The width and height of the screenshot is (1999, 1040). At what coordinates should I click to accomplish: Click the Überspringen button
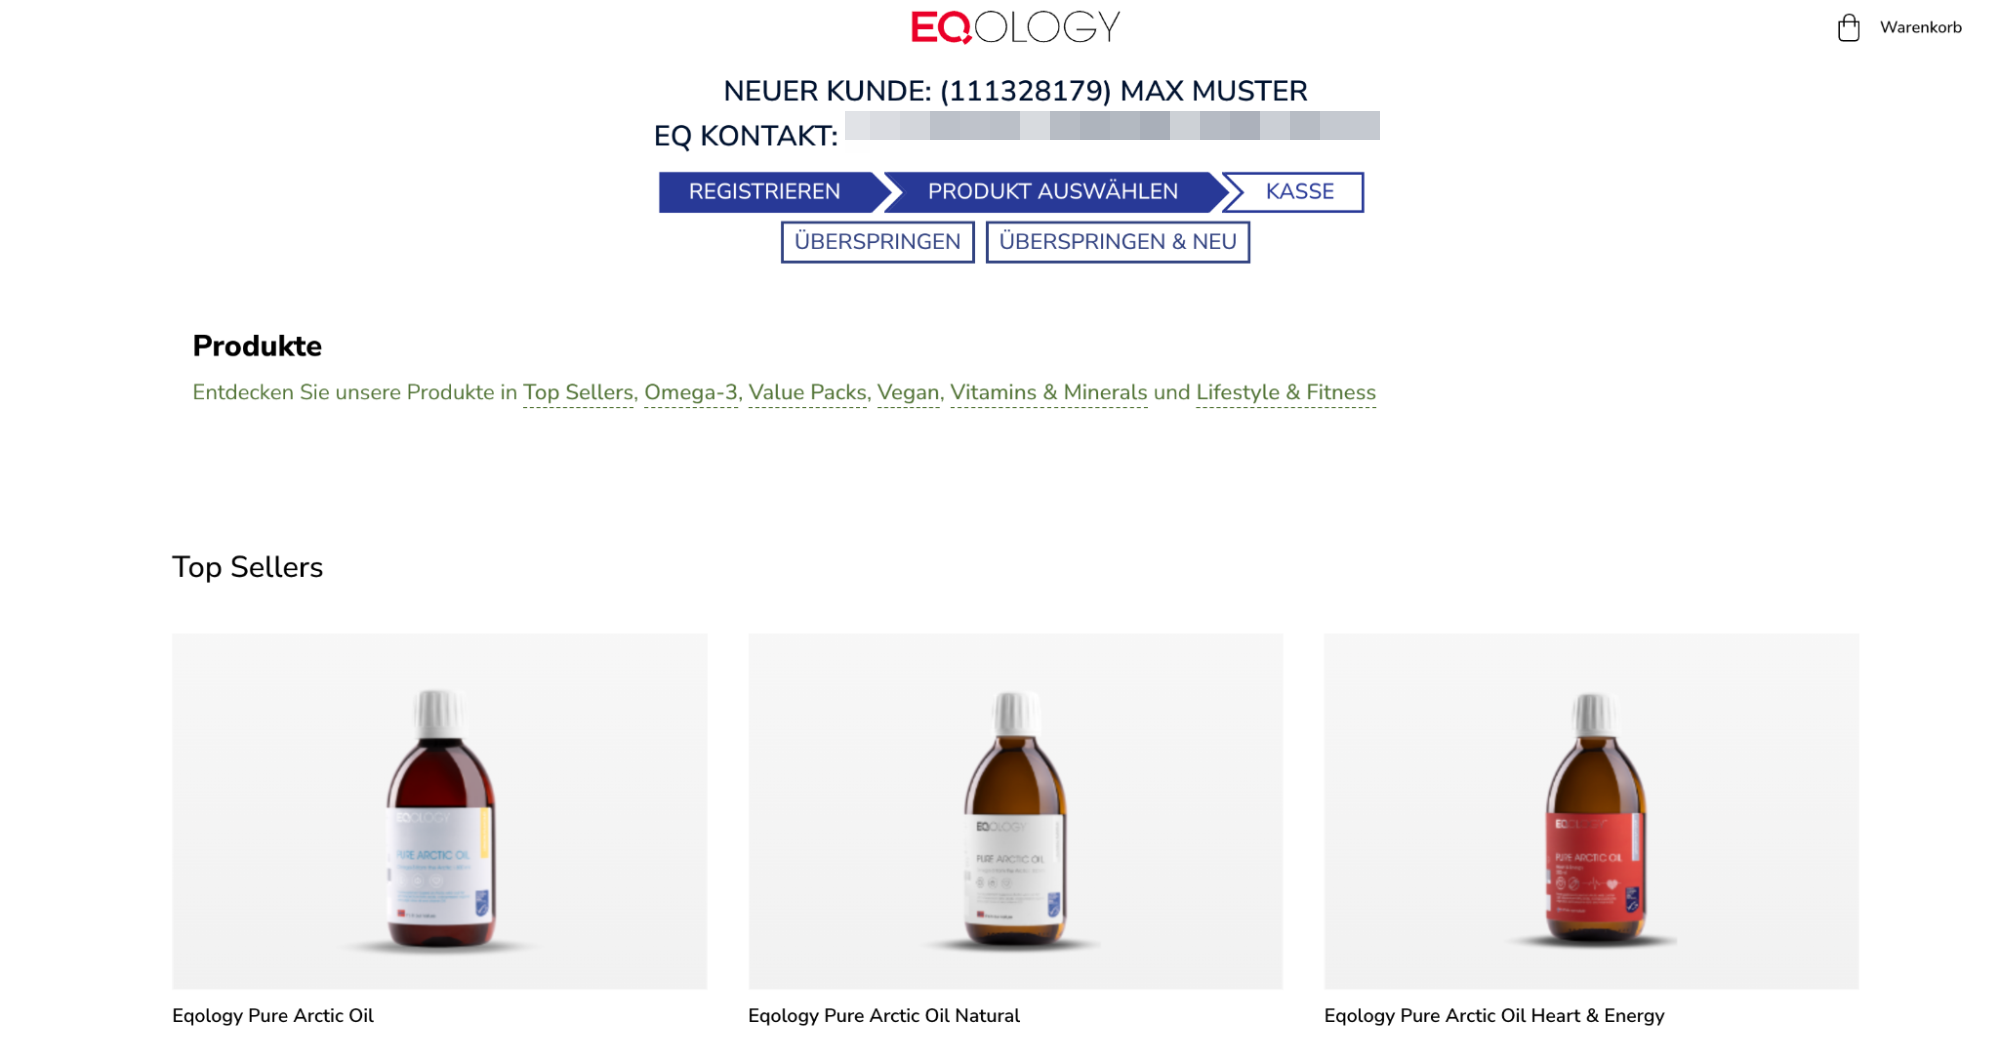click(x=877, y=242)
